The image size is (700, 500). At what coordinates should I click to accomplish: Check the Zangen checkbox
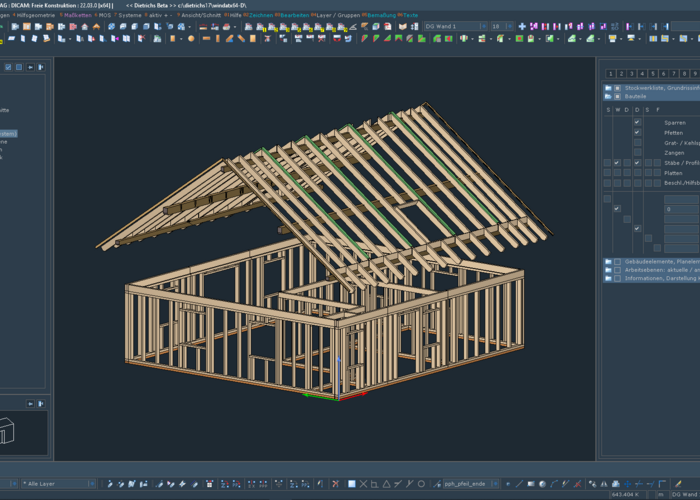pos(637,153)
